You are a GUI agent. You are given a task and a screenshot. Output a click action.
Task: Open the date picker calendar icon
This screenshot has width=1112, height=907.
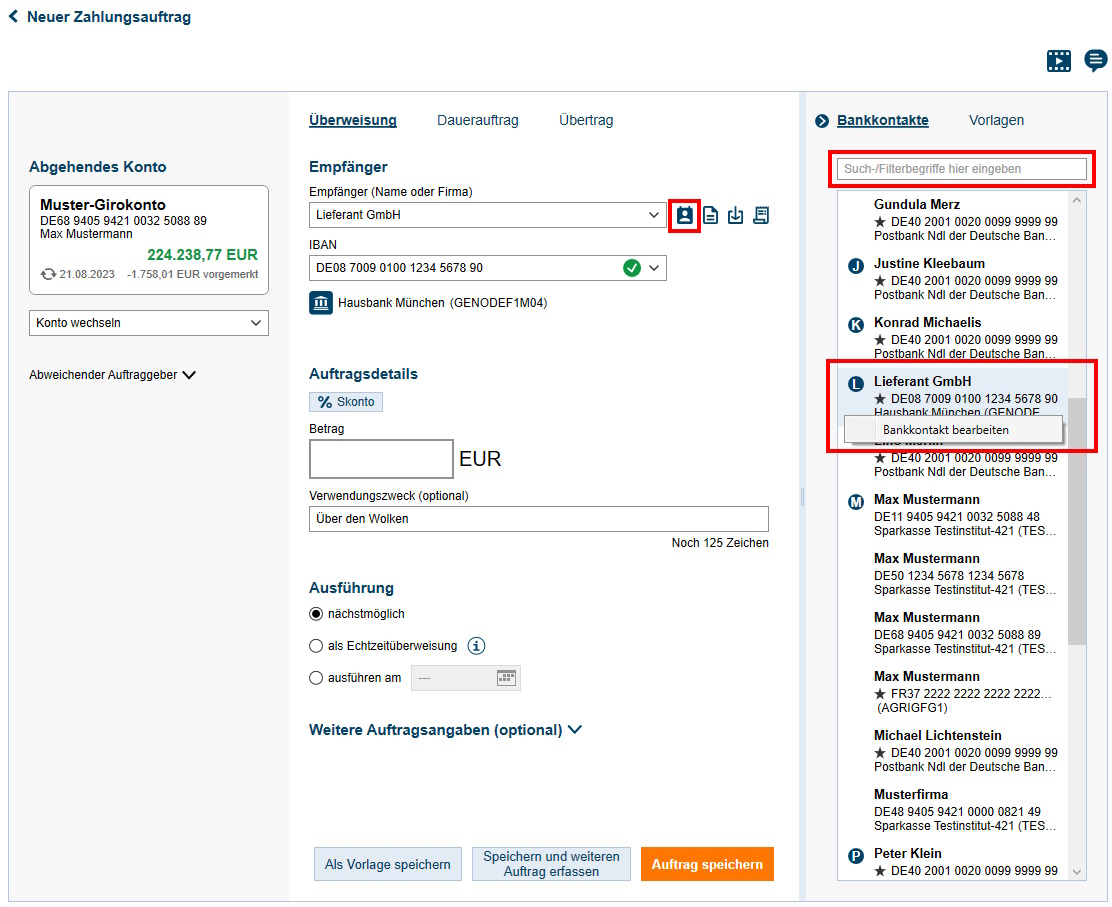[507, 677]
